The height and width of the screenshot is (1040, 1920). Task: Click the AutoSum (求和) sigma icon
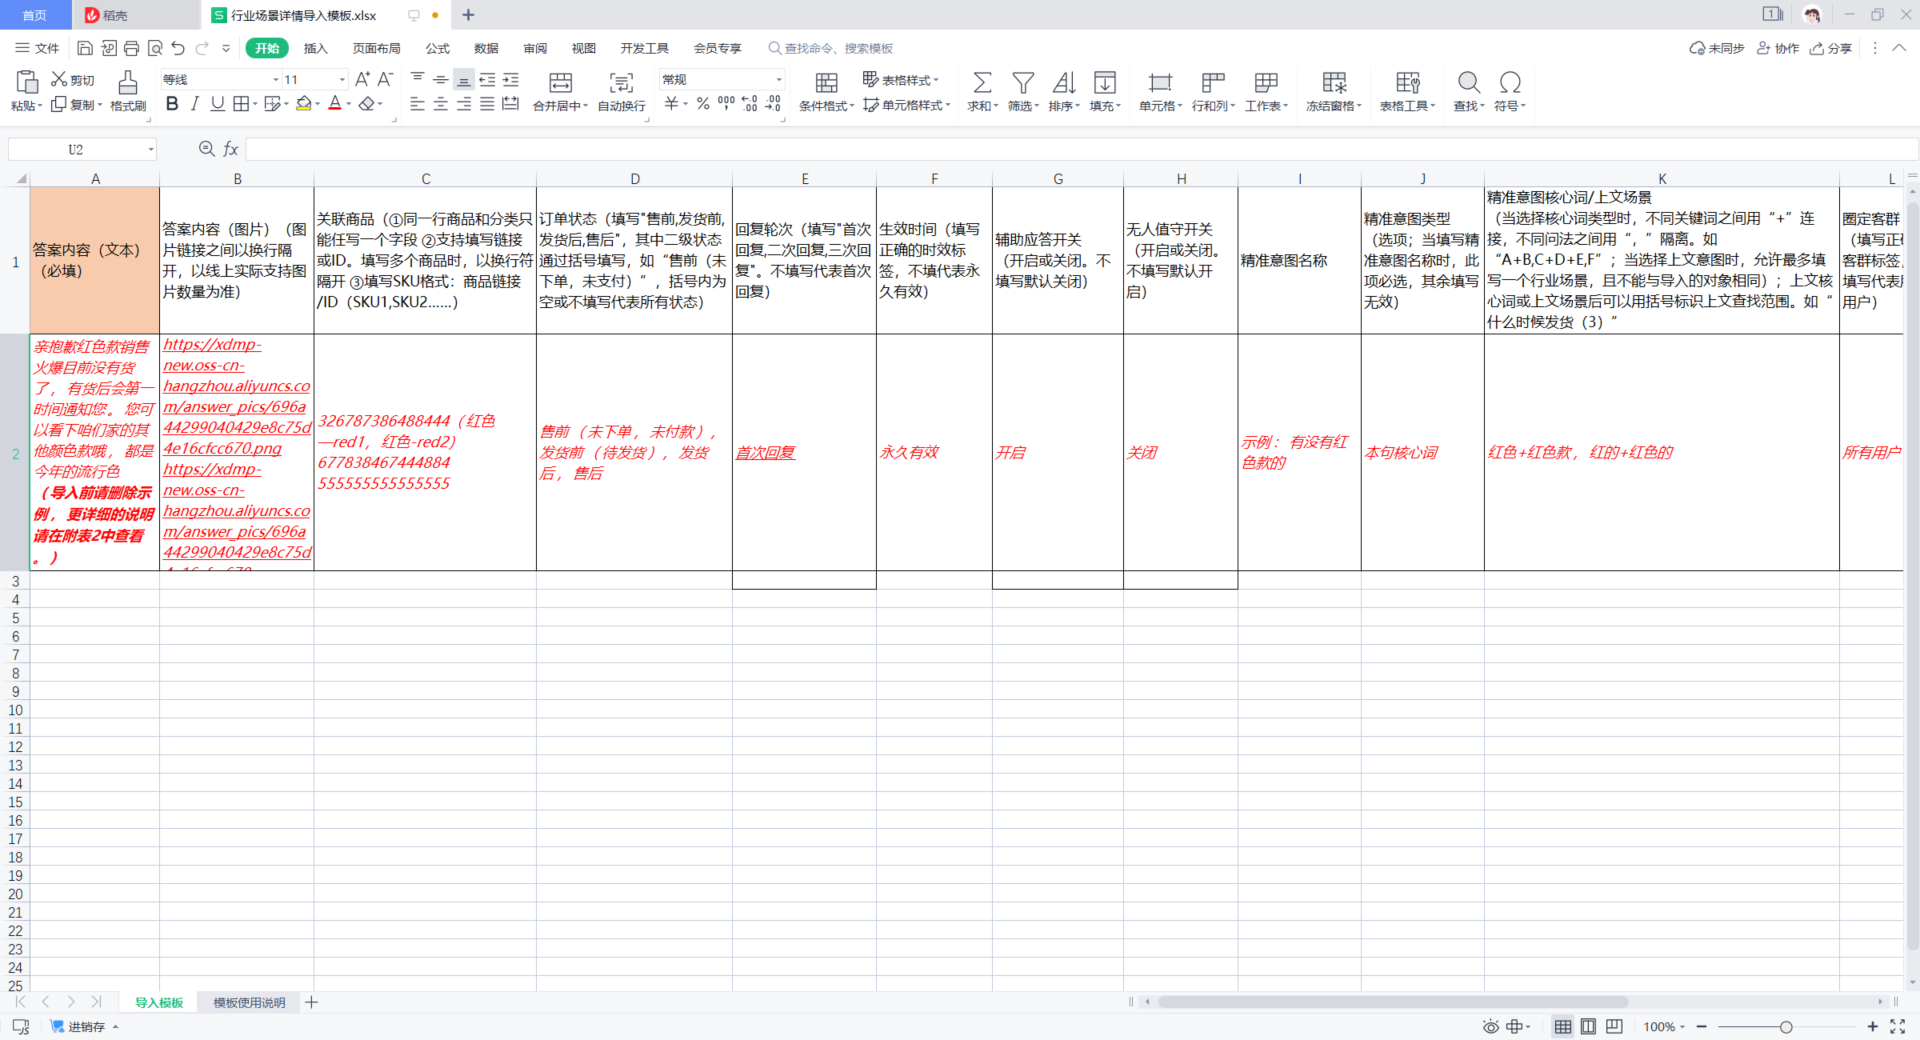pos(982,82)
